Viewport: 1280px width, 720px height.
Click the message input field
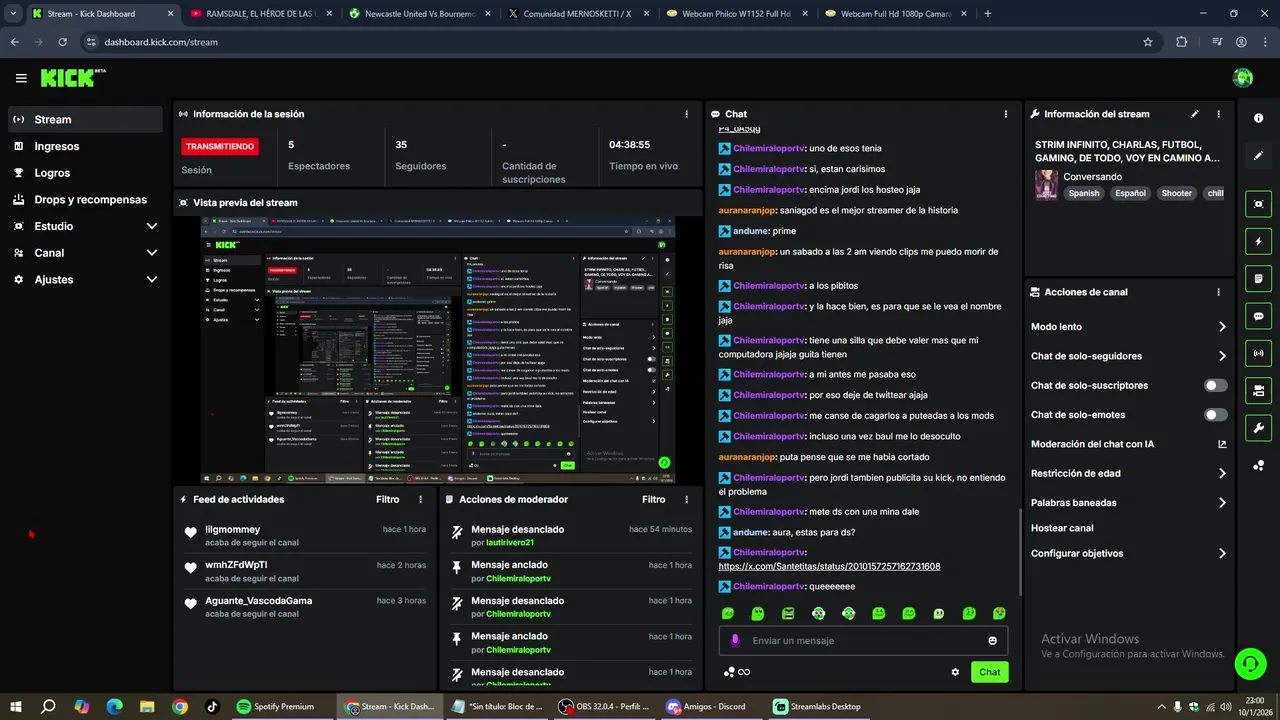click(862, 640)
